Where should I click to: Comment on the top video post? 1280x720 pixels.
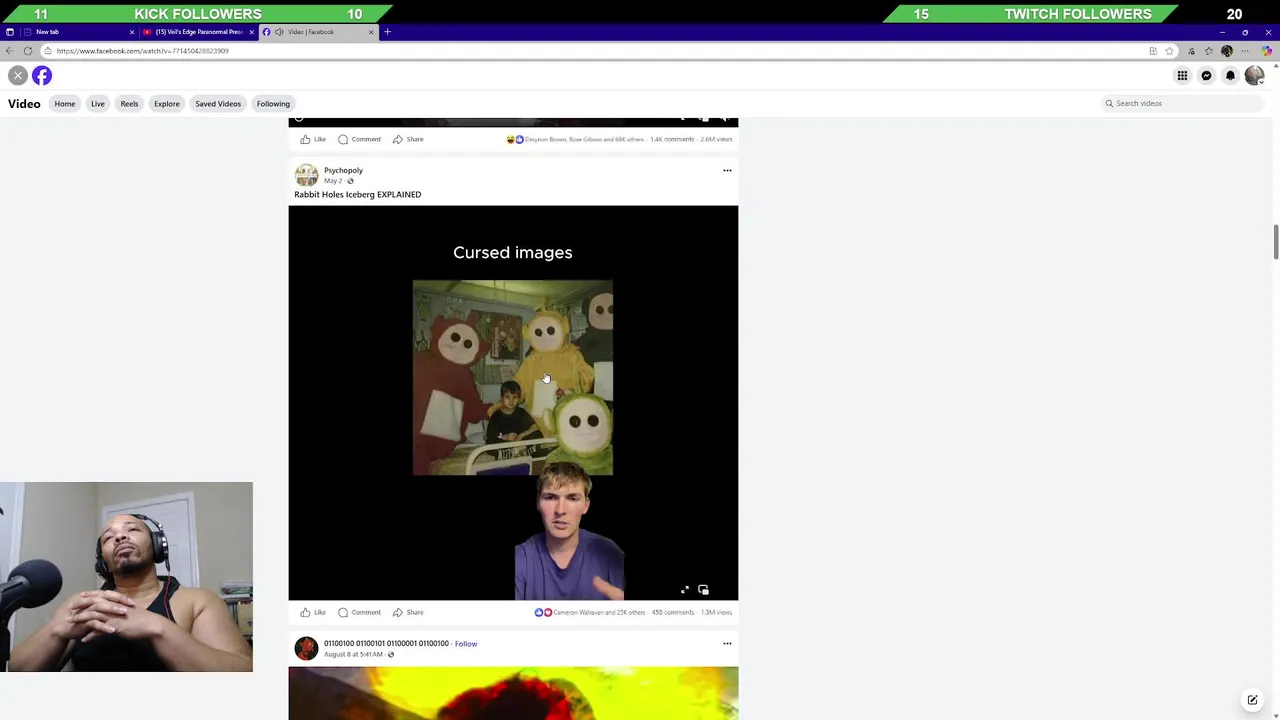pyautogui.click(x=359, y=139)
